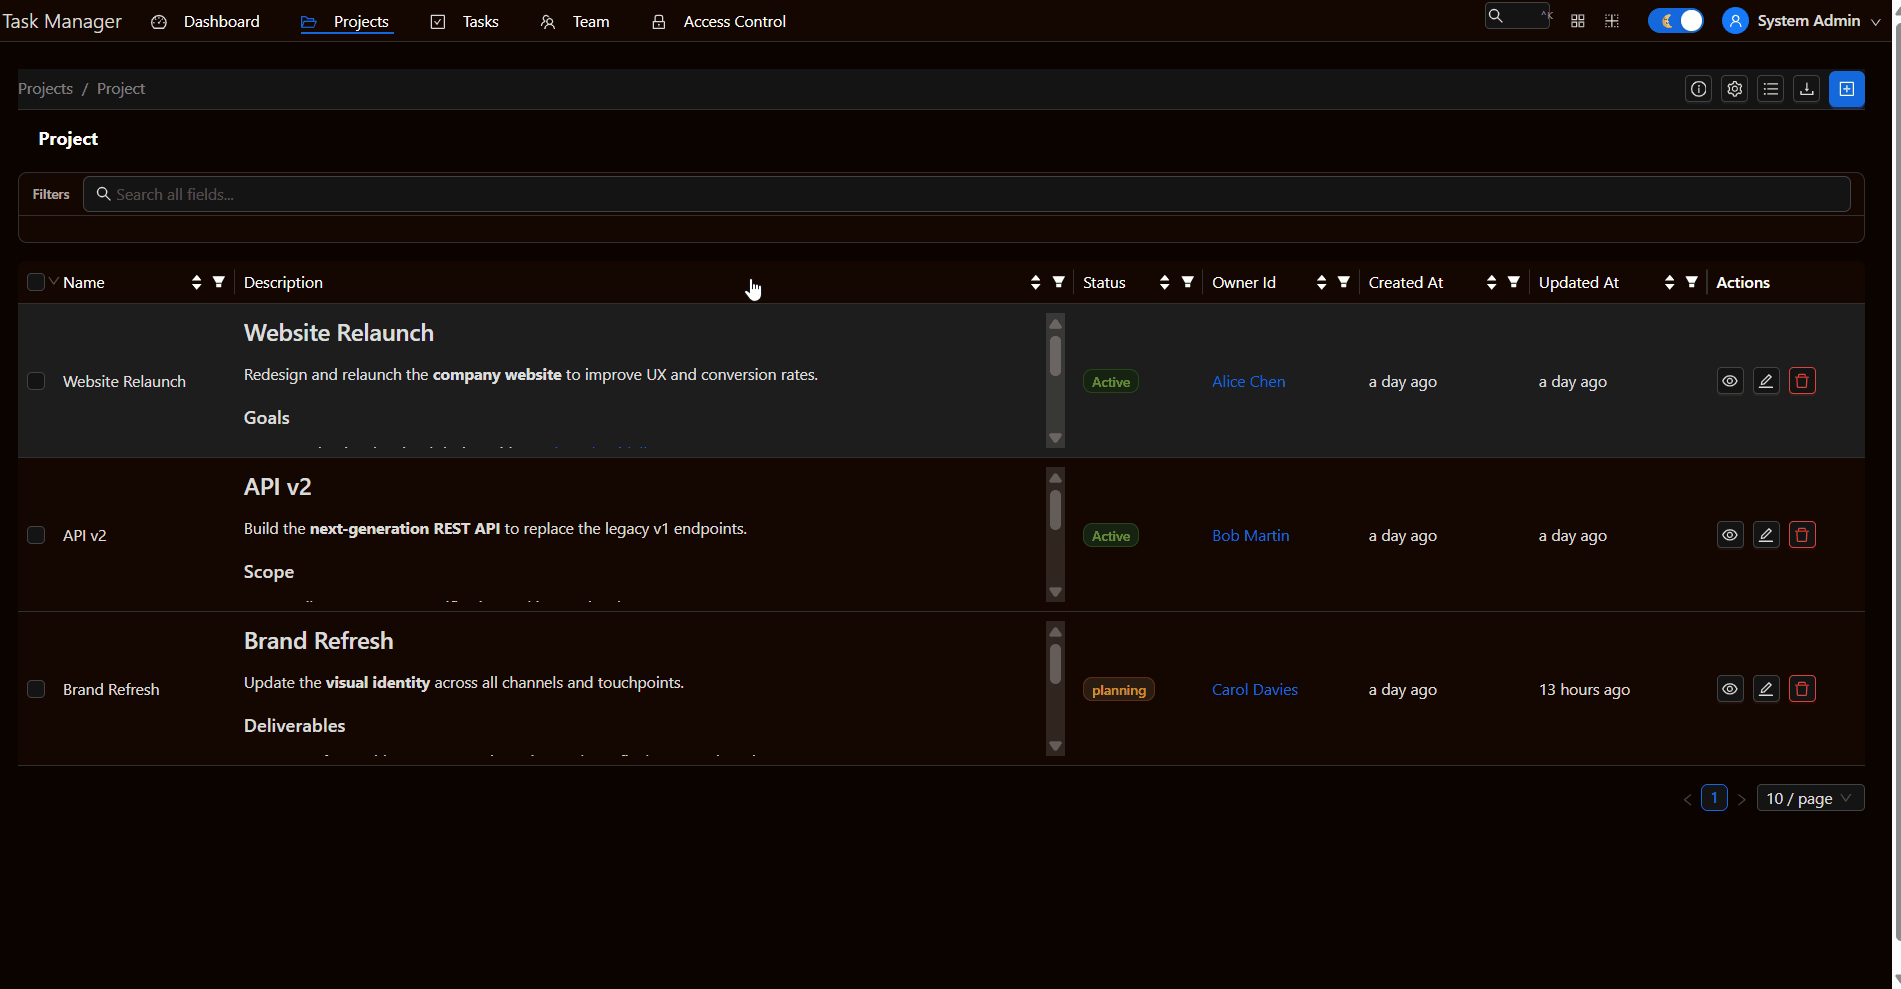Screen dimensions: 1901x989
Task: Open the 10 / page size dropdown
Action: (x=1810, y=798)
